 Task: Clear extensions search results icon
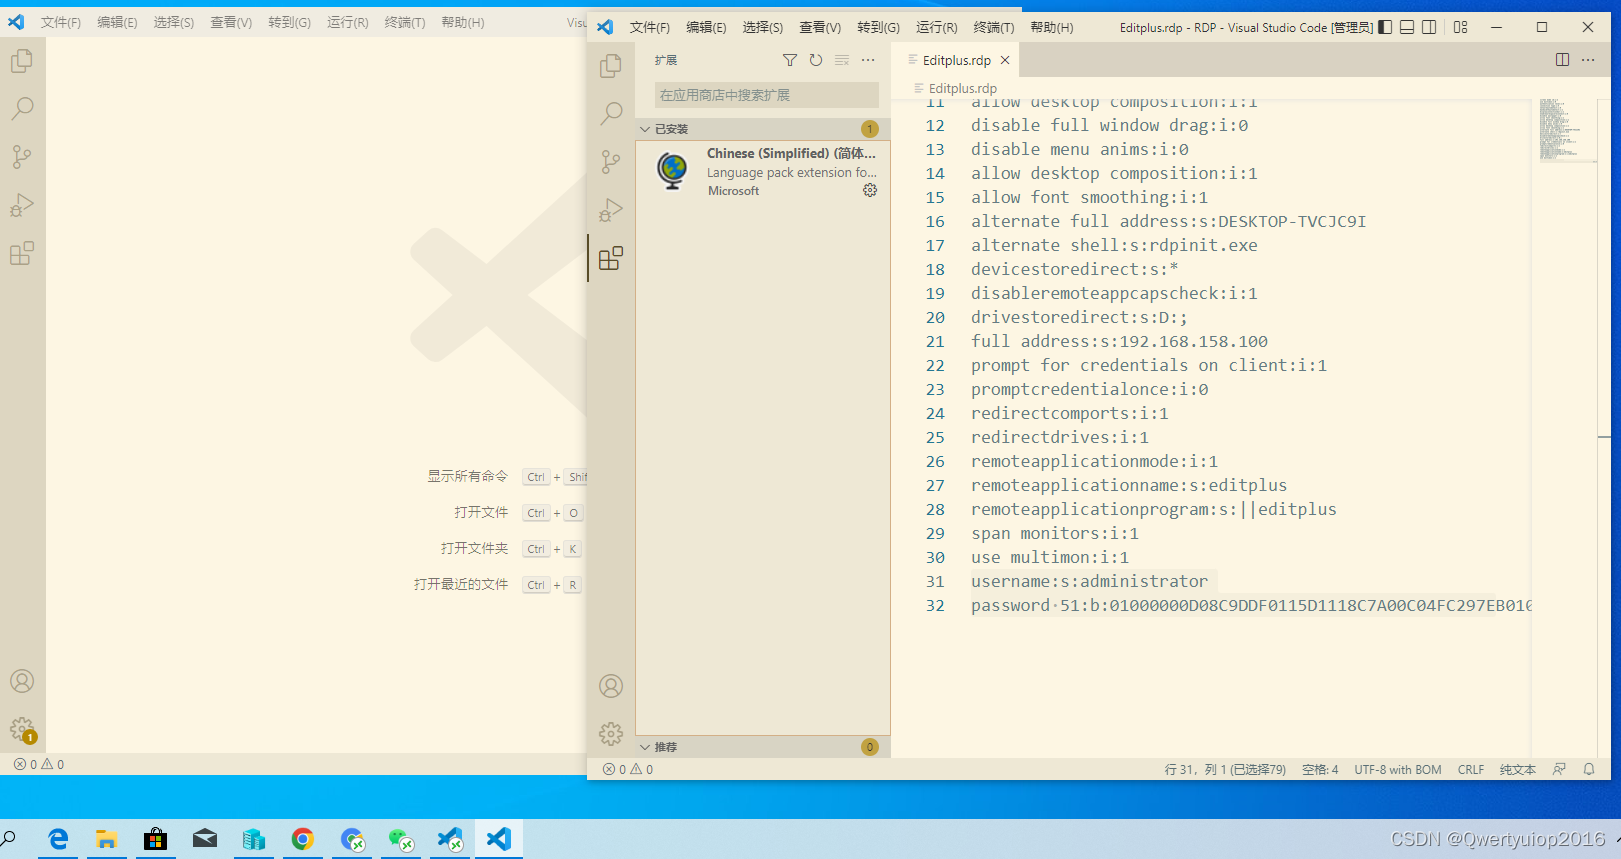coord(842,60)
